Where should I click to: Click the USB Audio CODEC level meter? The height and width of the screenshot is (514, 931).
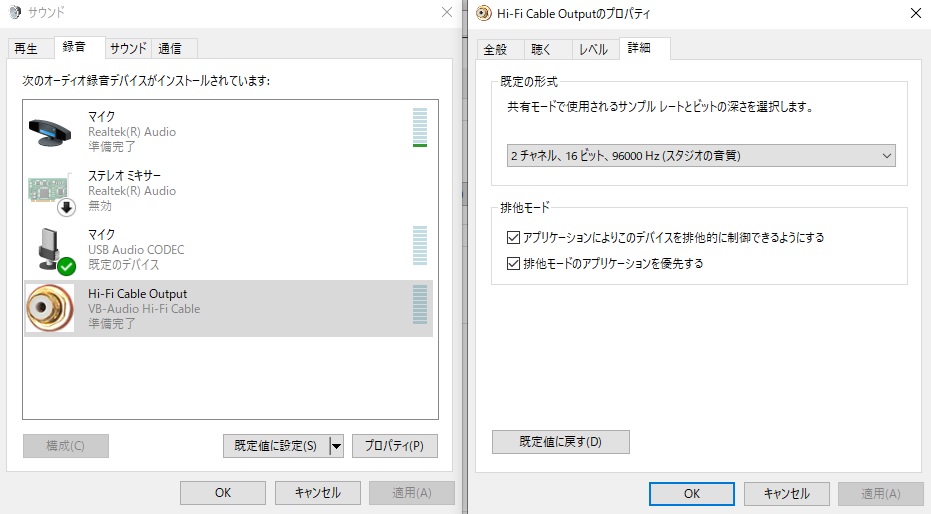point(420,245)
